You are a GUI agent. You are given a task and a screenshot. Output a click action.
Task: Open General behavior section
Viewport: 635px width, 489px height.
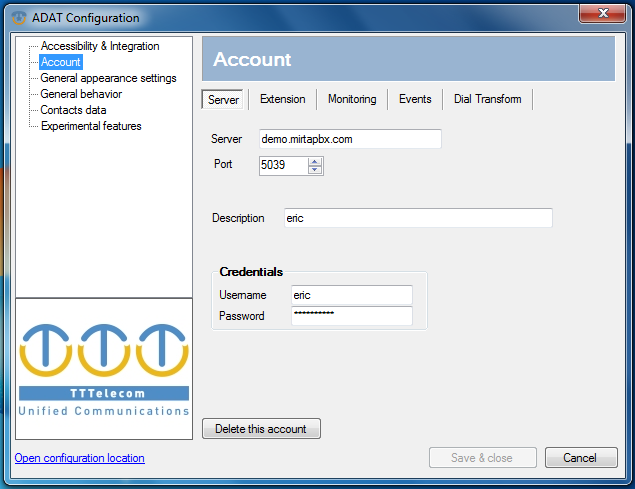tap(81, 94)
